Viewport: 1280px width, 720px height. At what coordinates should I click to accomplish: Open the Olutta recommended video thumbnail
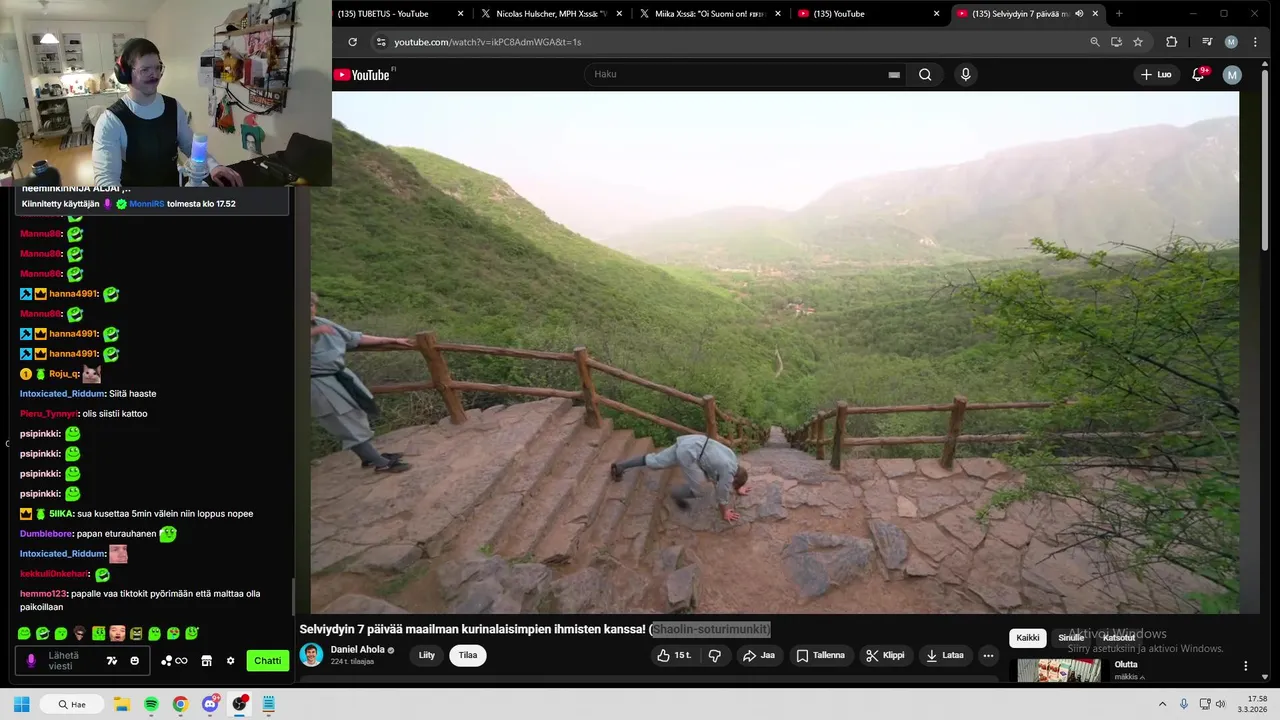1059,670
